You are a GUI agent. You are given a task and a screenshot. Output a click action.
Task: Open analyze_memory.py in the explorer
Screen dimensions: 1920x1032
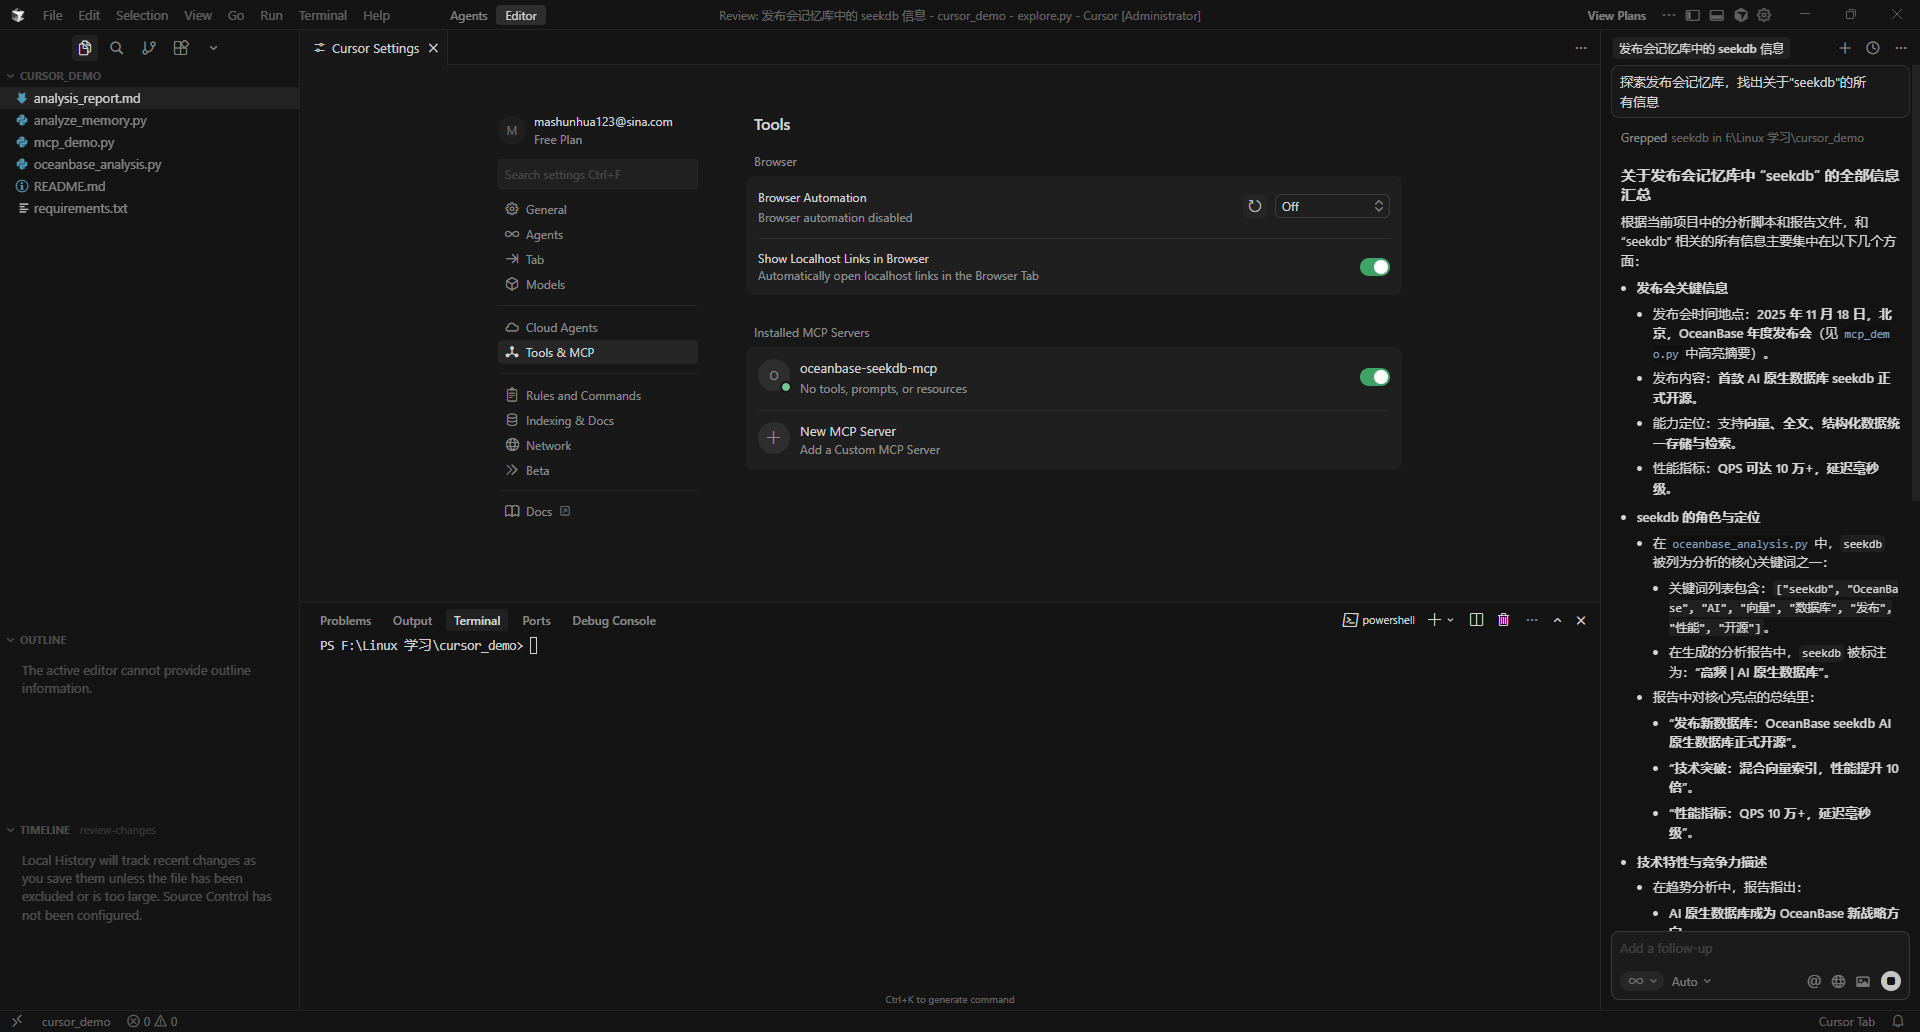click(90, 120)
